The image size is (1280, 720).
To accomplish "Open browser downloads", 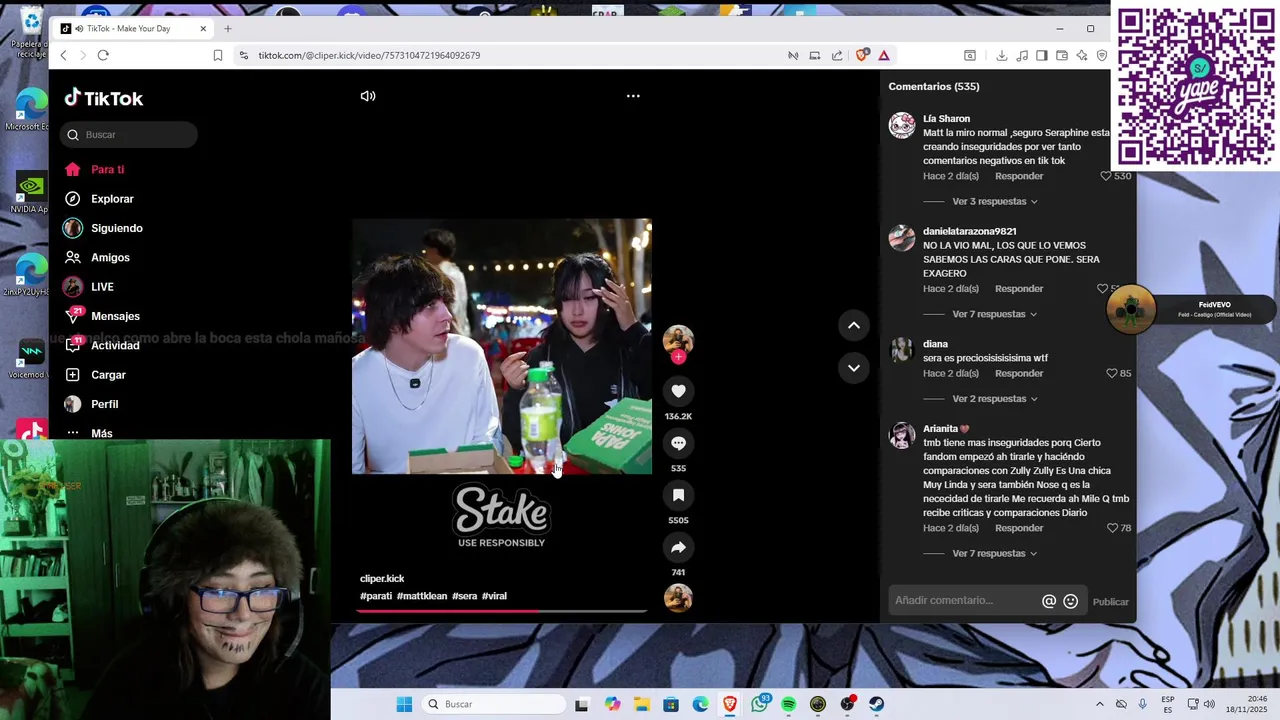I will point(1001,55).
